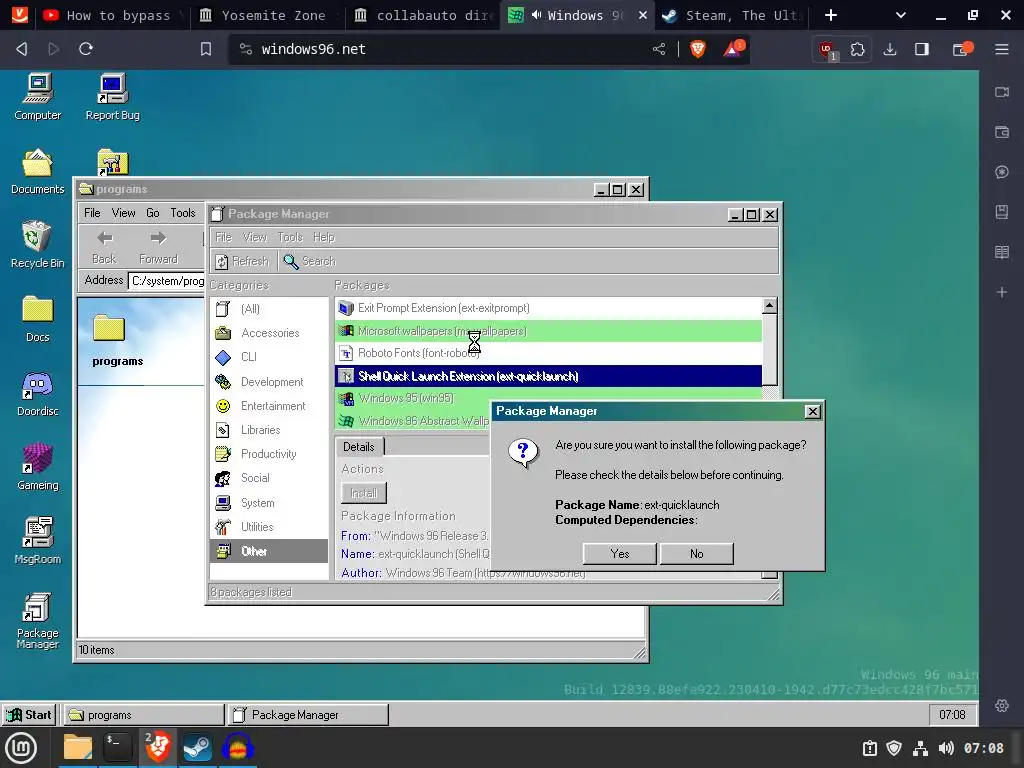Open Package Manager Help menu
Screen dimensions: 1024x768
(324, 237)
